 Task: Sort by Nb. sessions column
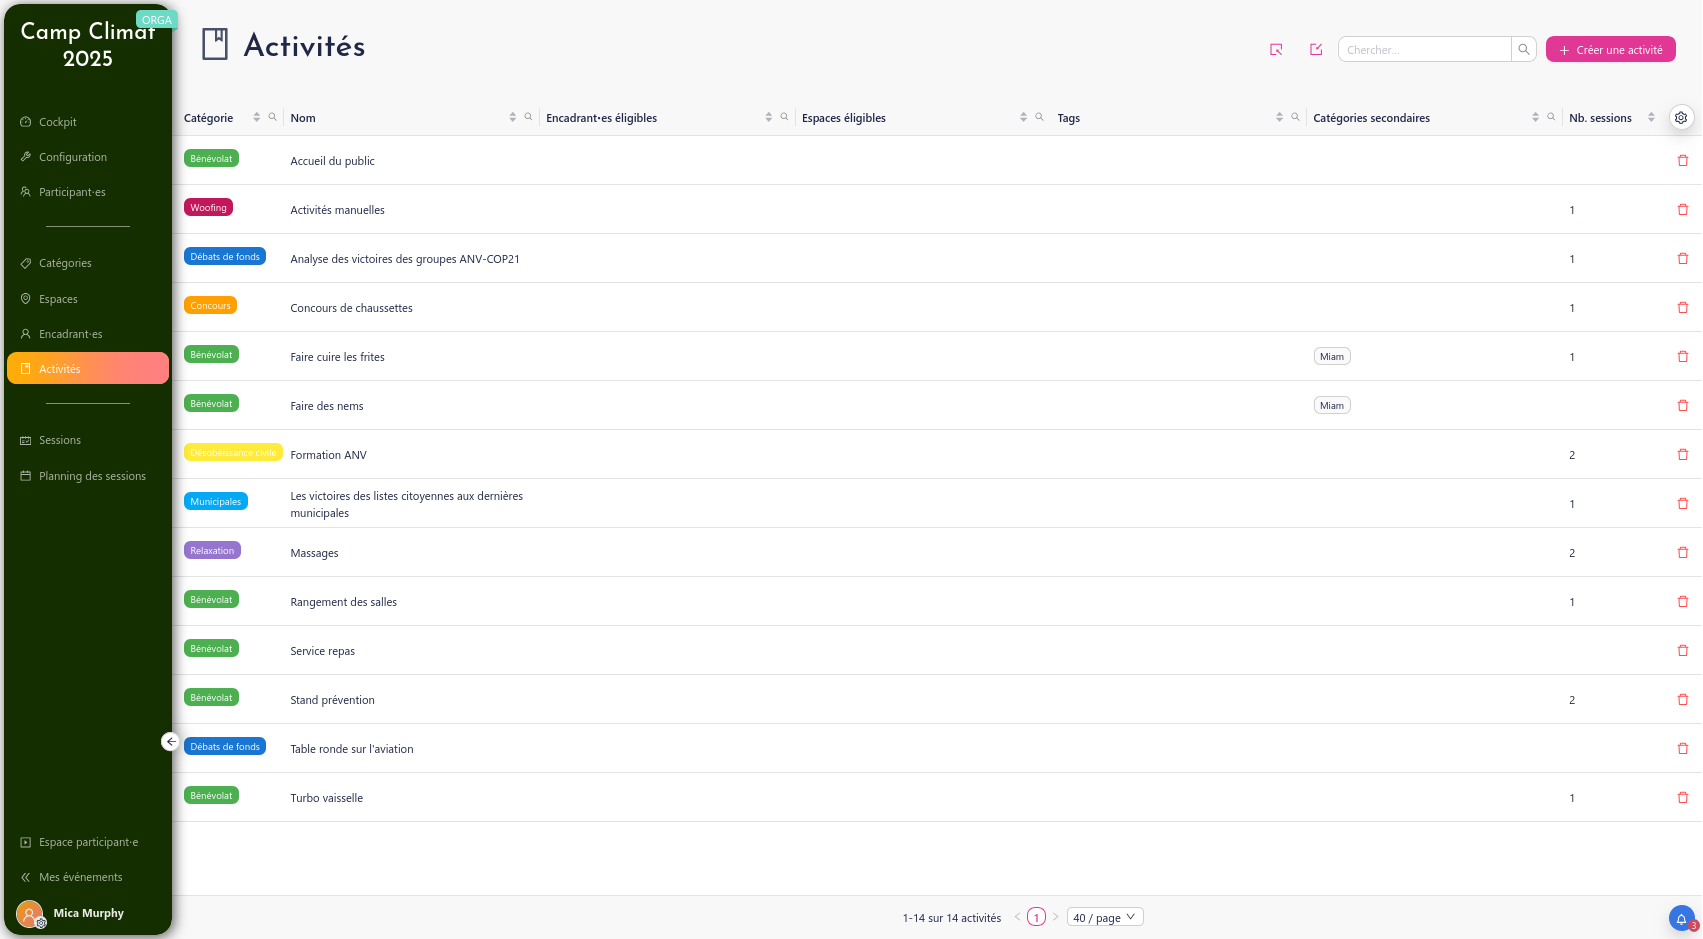coord(1651,118)
